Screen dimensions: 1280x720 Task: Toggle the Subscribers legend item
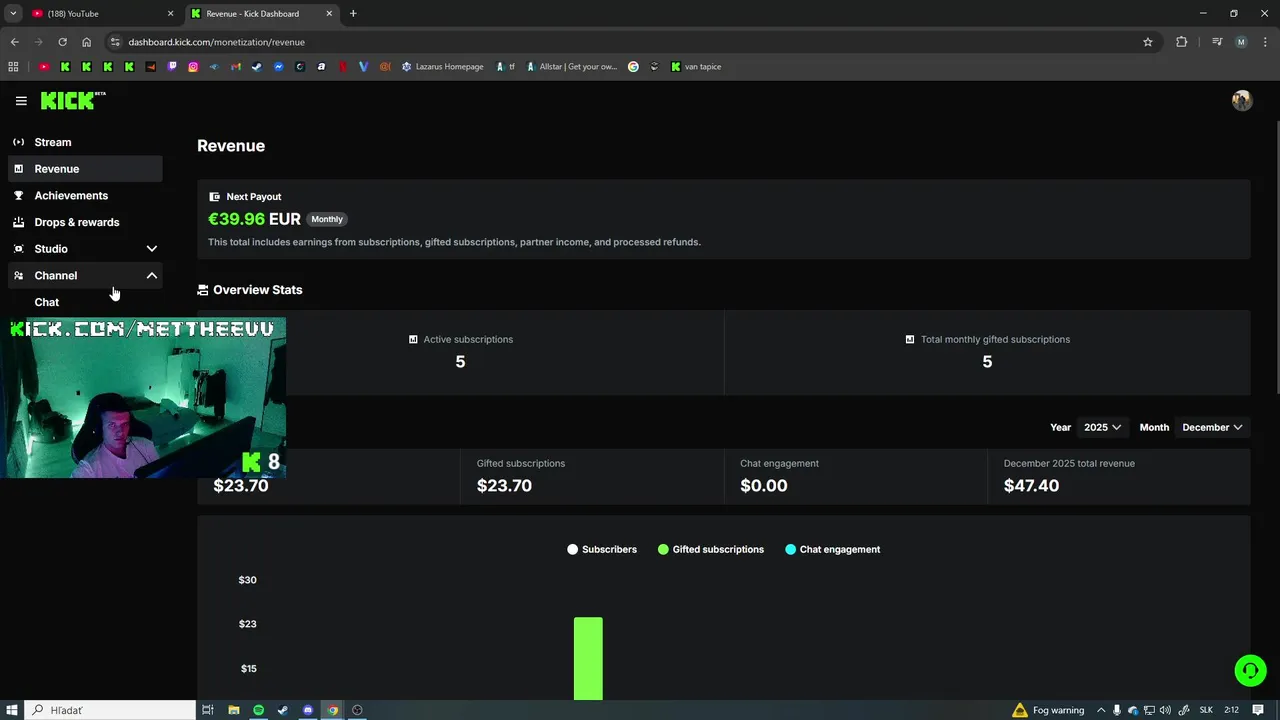[x=602, y=549]
